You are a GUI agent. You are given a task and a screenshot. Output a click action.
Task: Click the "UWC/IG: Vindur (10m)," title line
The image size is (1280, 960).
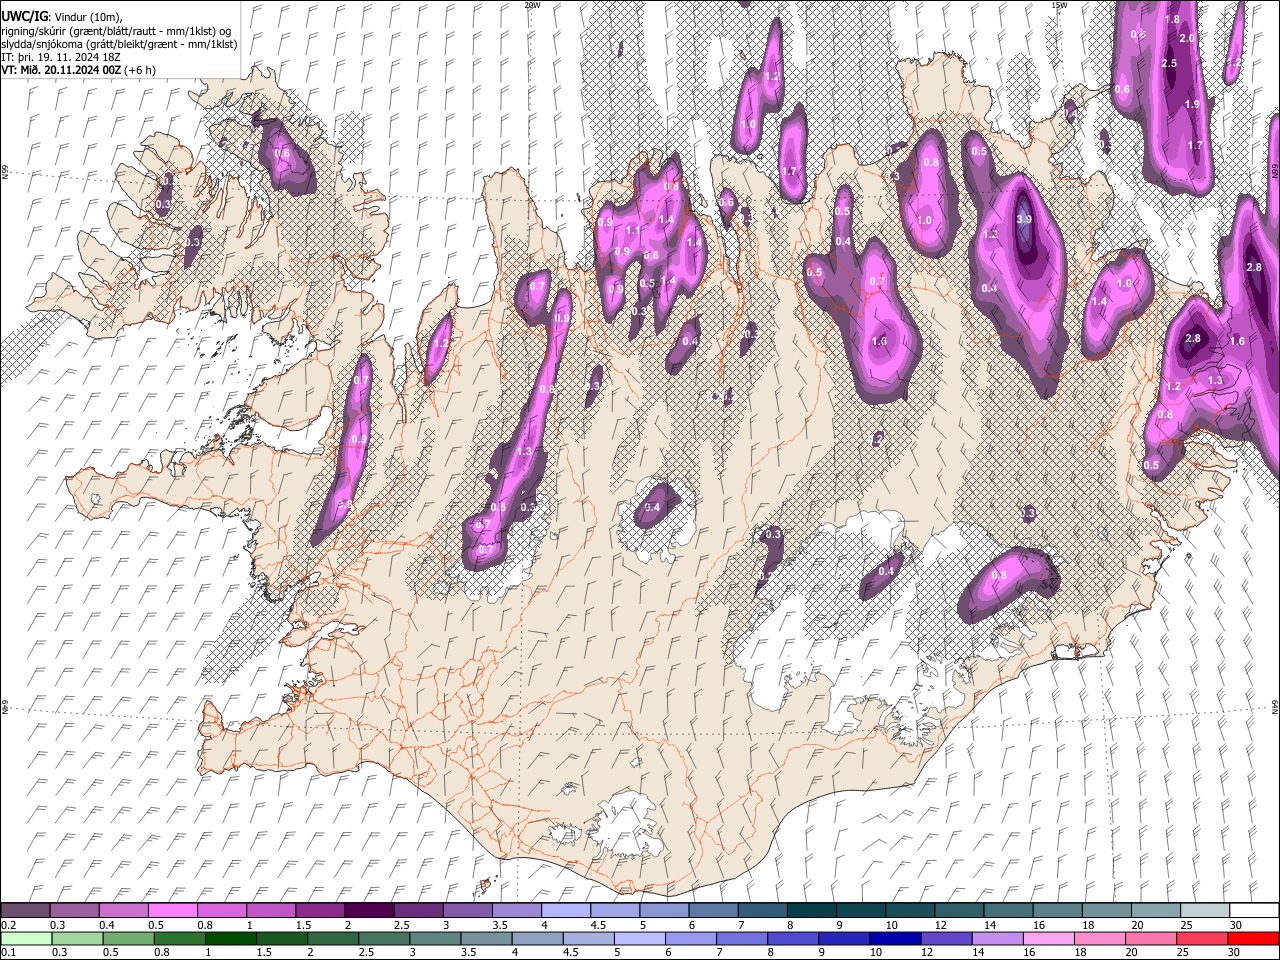[60, 15]
